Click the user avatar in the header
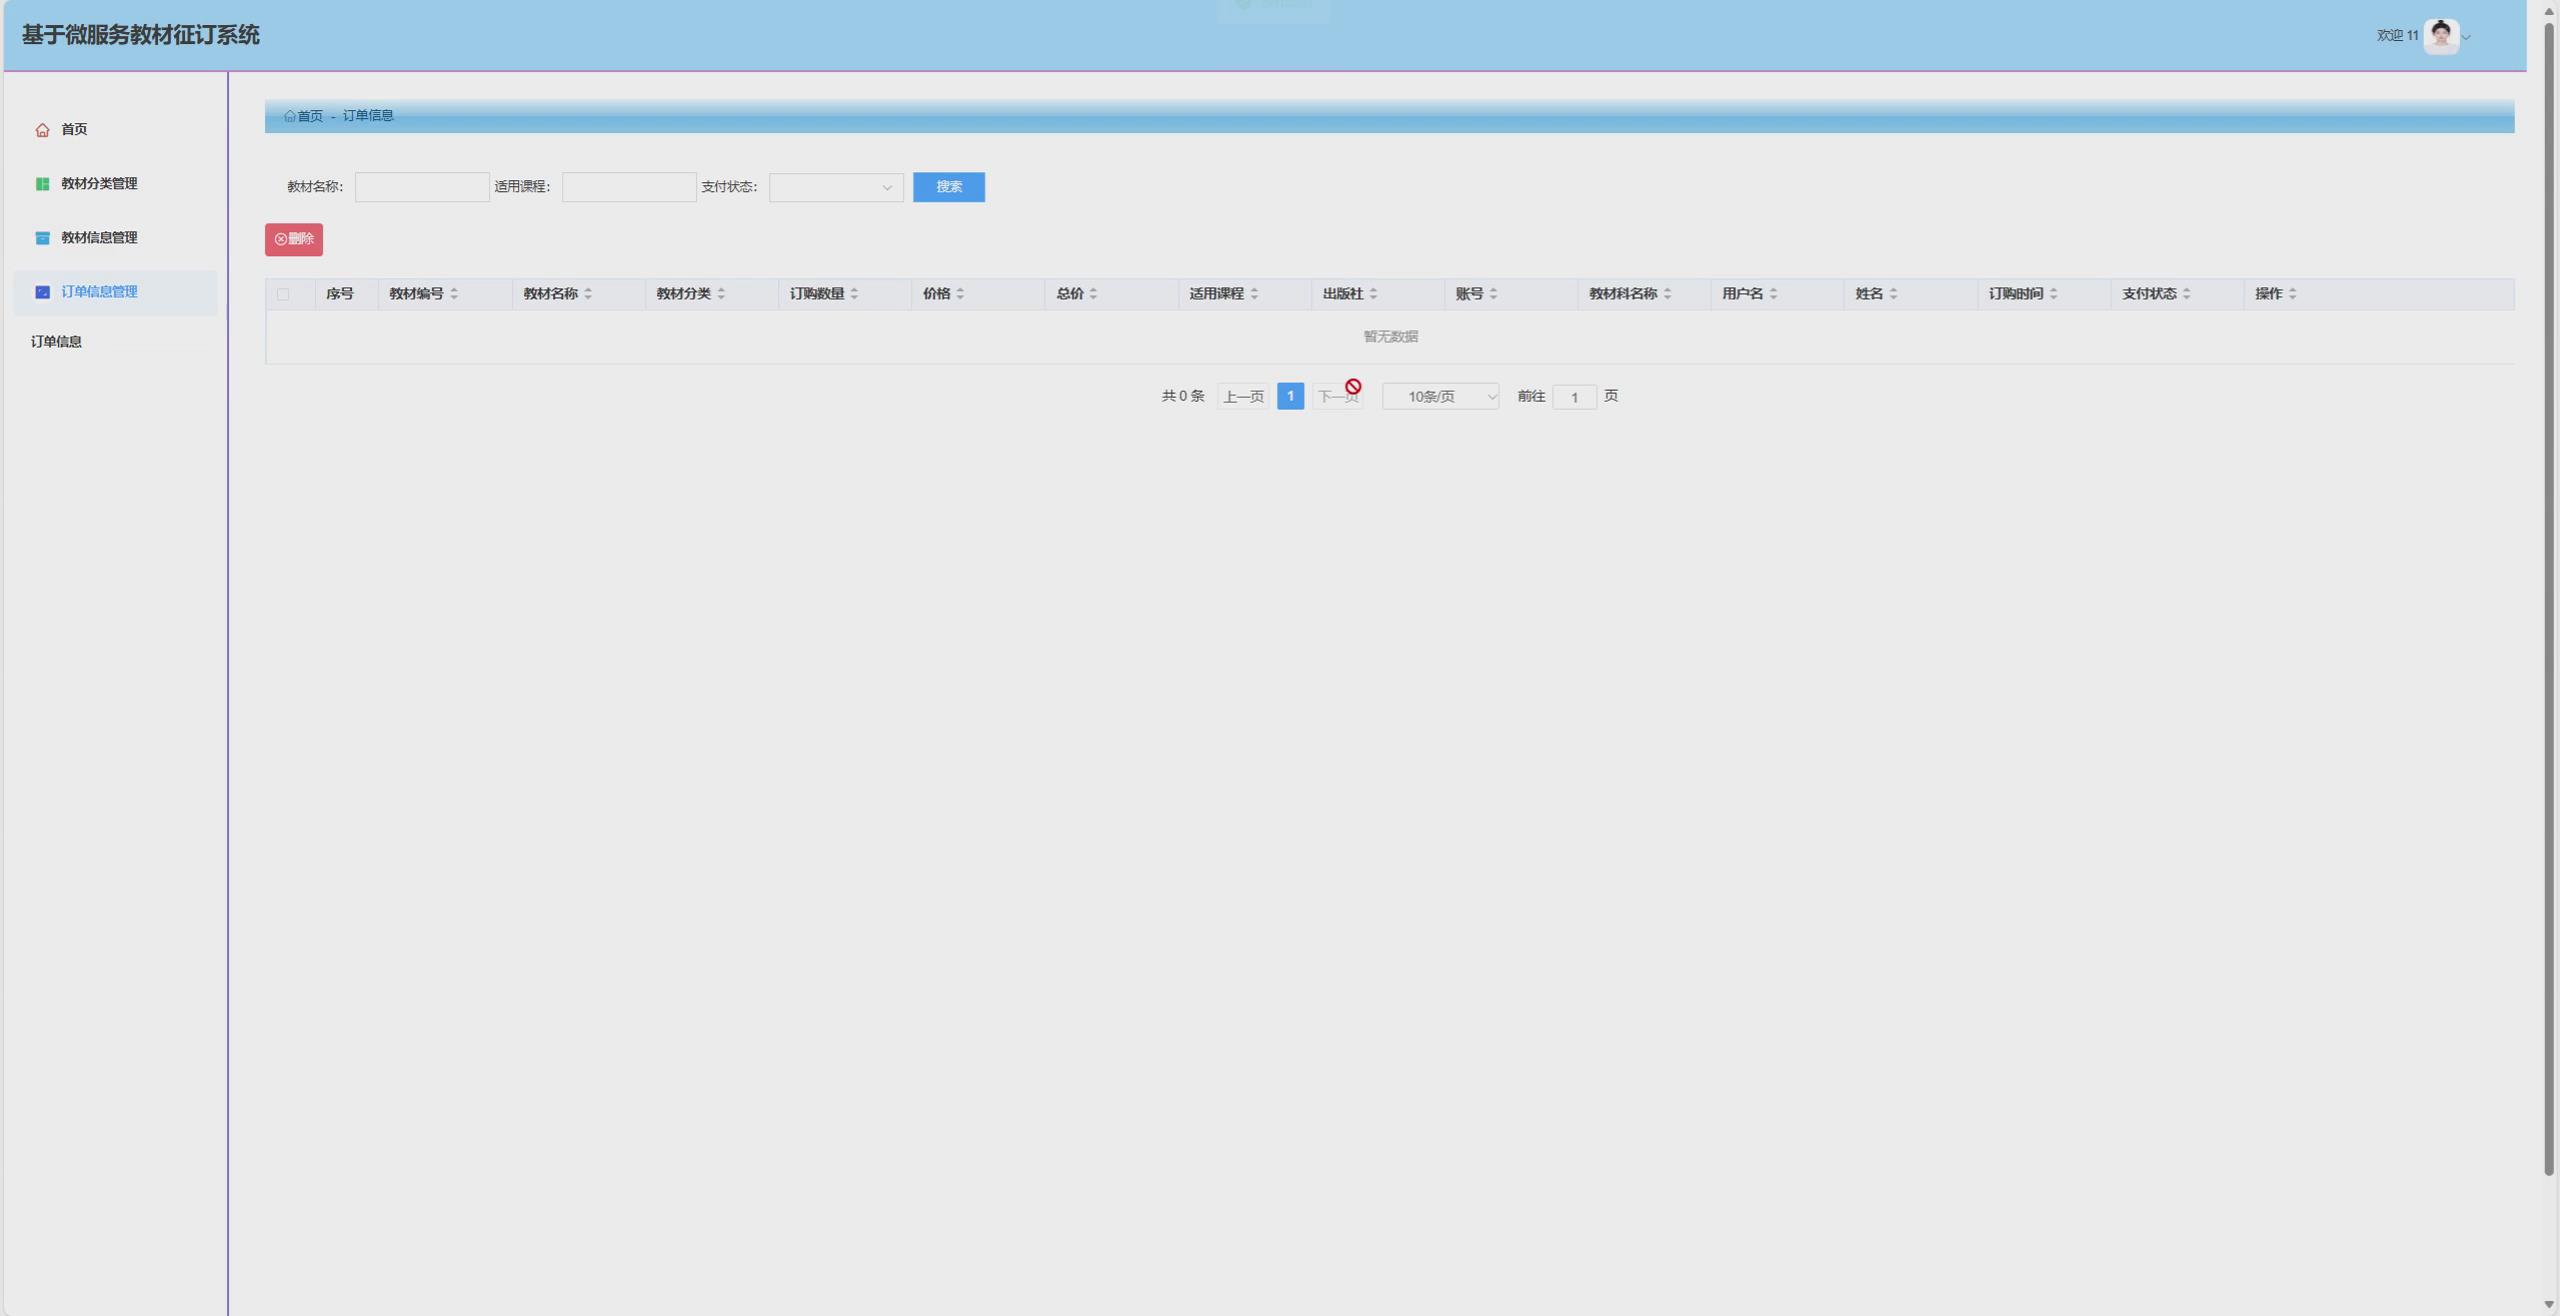The width and height of the screenshot is (2560, 1316). (x=2440, y=36)
